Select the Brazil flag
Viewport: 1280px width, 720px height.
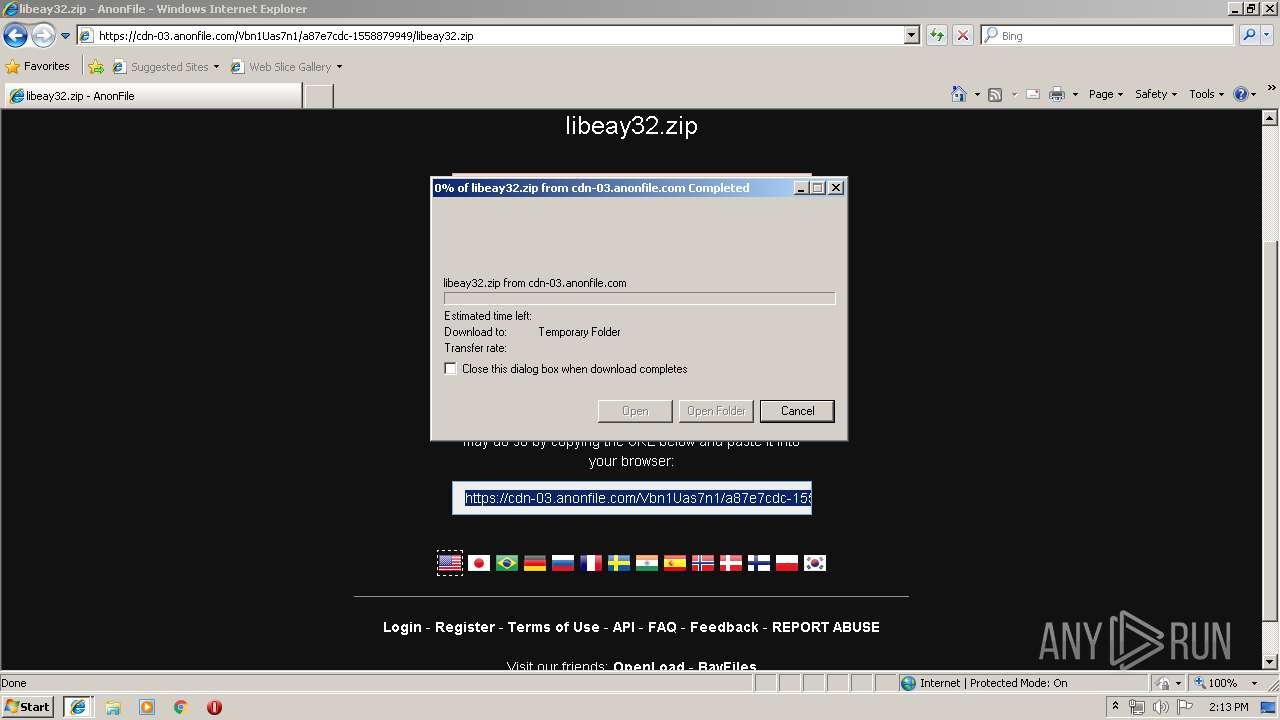[x=507, y=563]
